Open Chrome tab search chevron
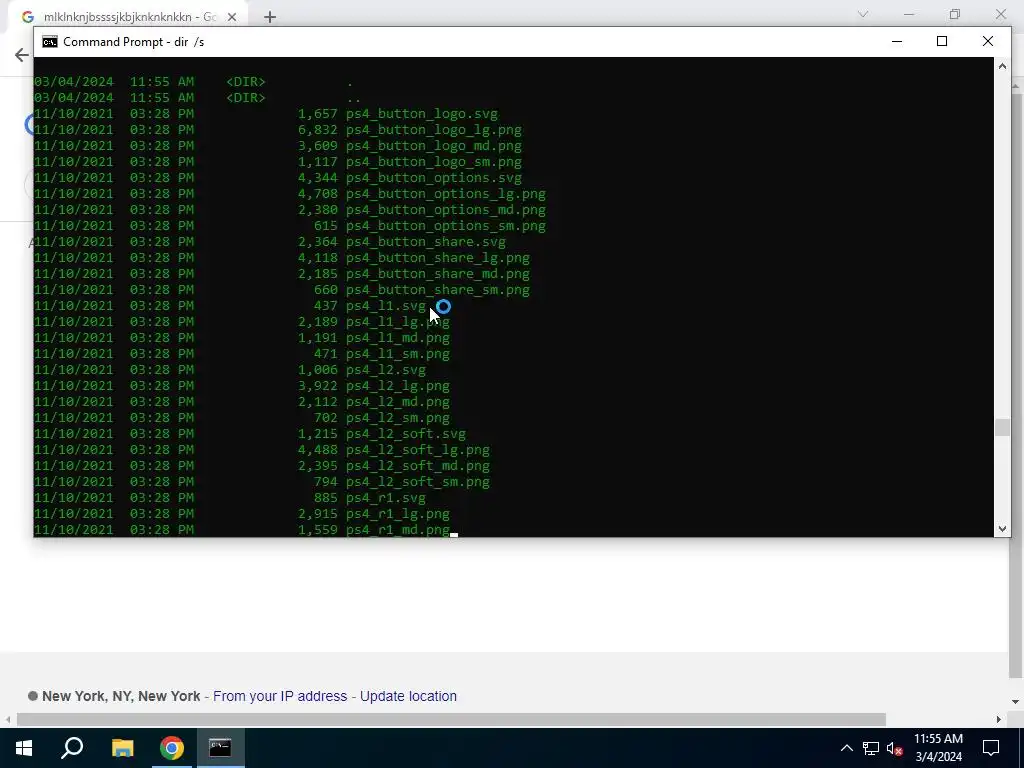Screen dimensions: 1024x768 (863, 14)
